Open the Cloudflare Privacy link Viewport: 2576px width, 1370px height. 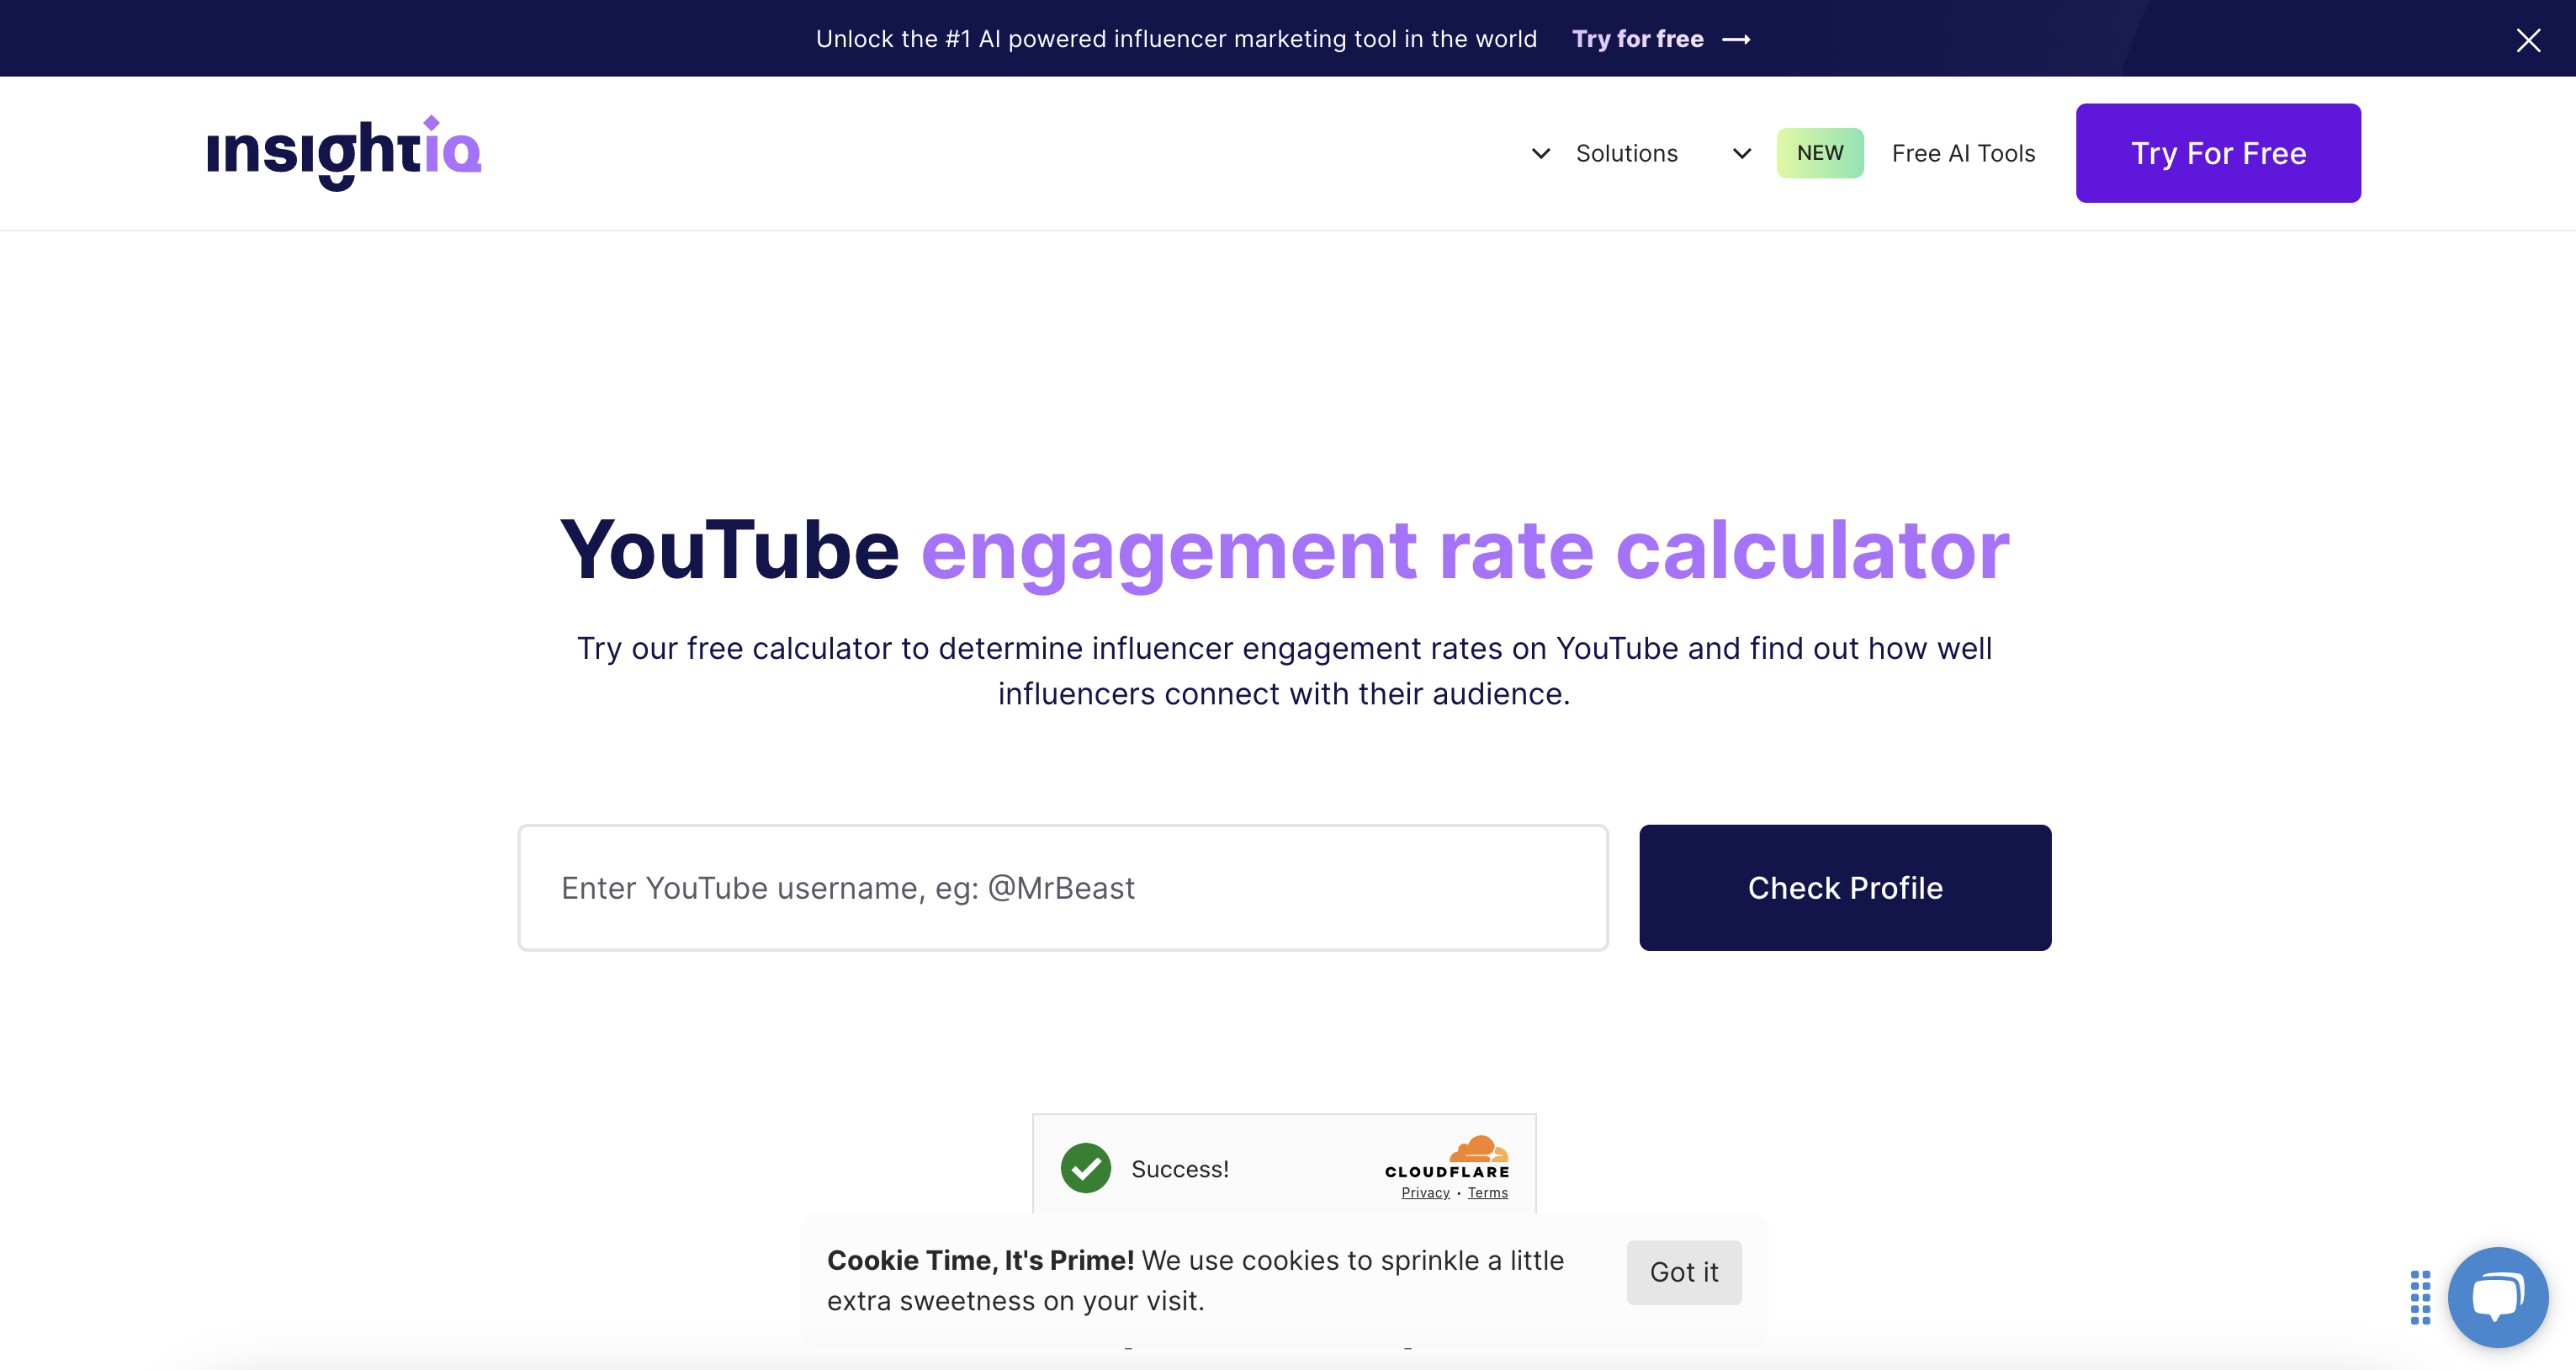[x=1425, y=1192]
